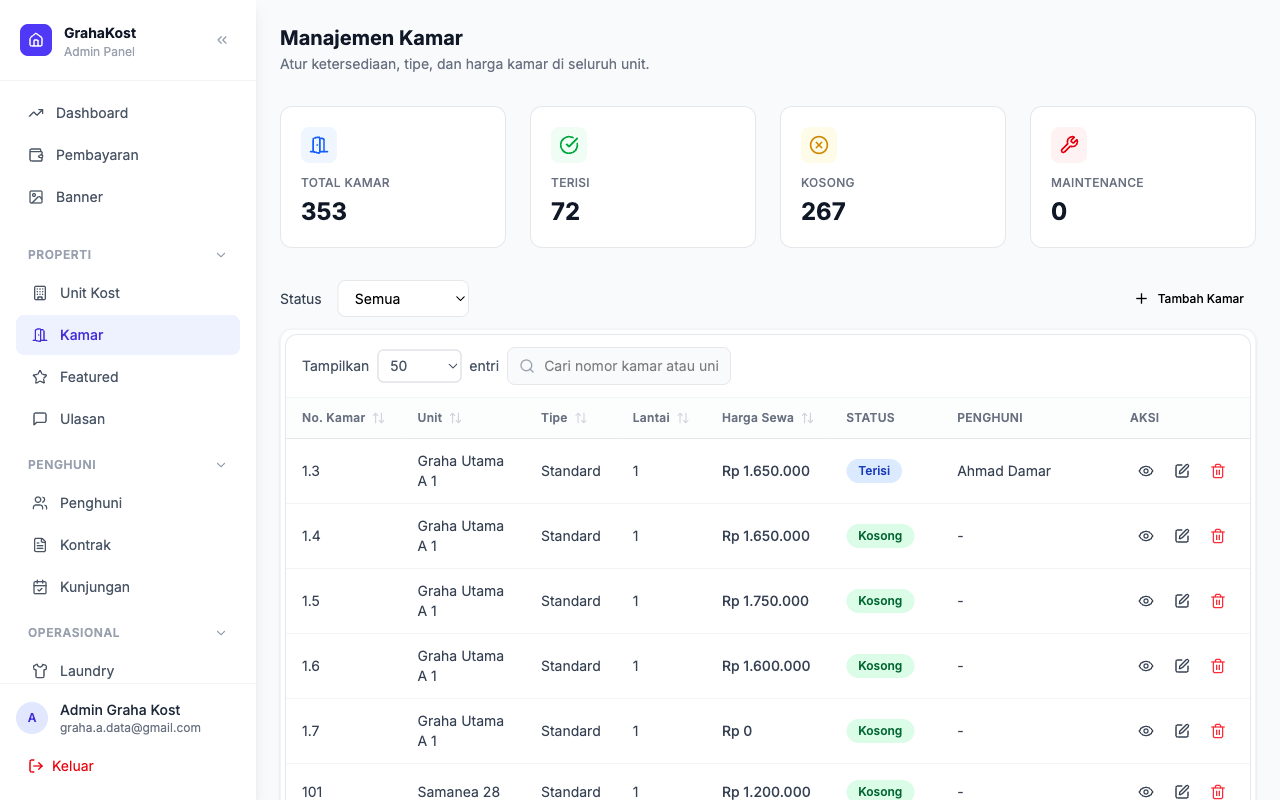The image size is (1280, 800).
Task: Click tenant name Ahmad Damar
Action: pos(1004,471)
